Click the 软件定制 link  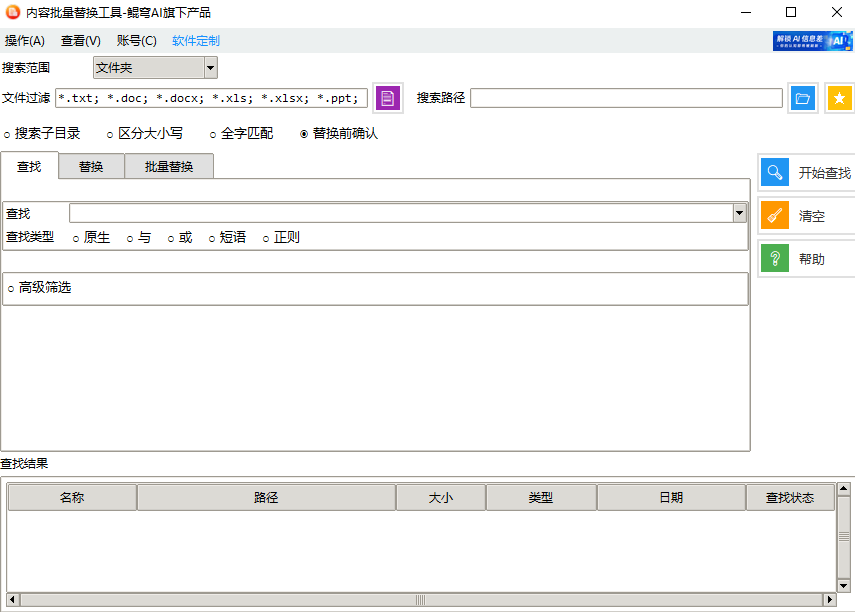click(x=195, y=41)
